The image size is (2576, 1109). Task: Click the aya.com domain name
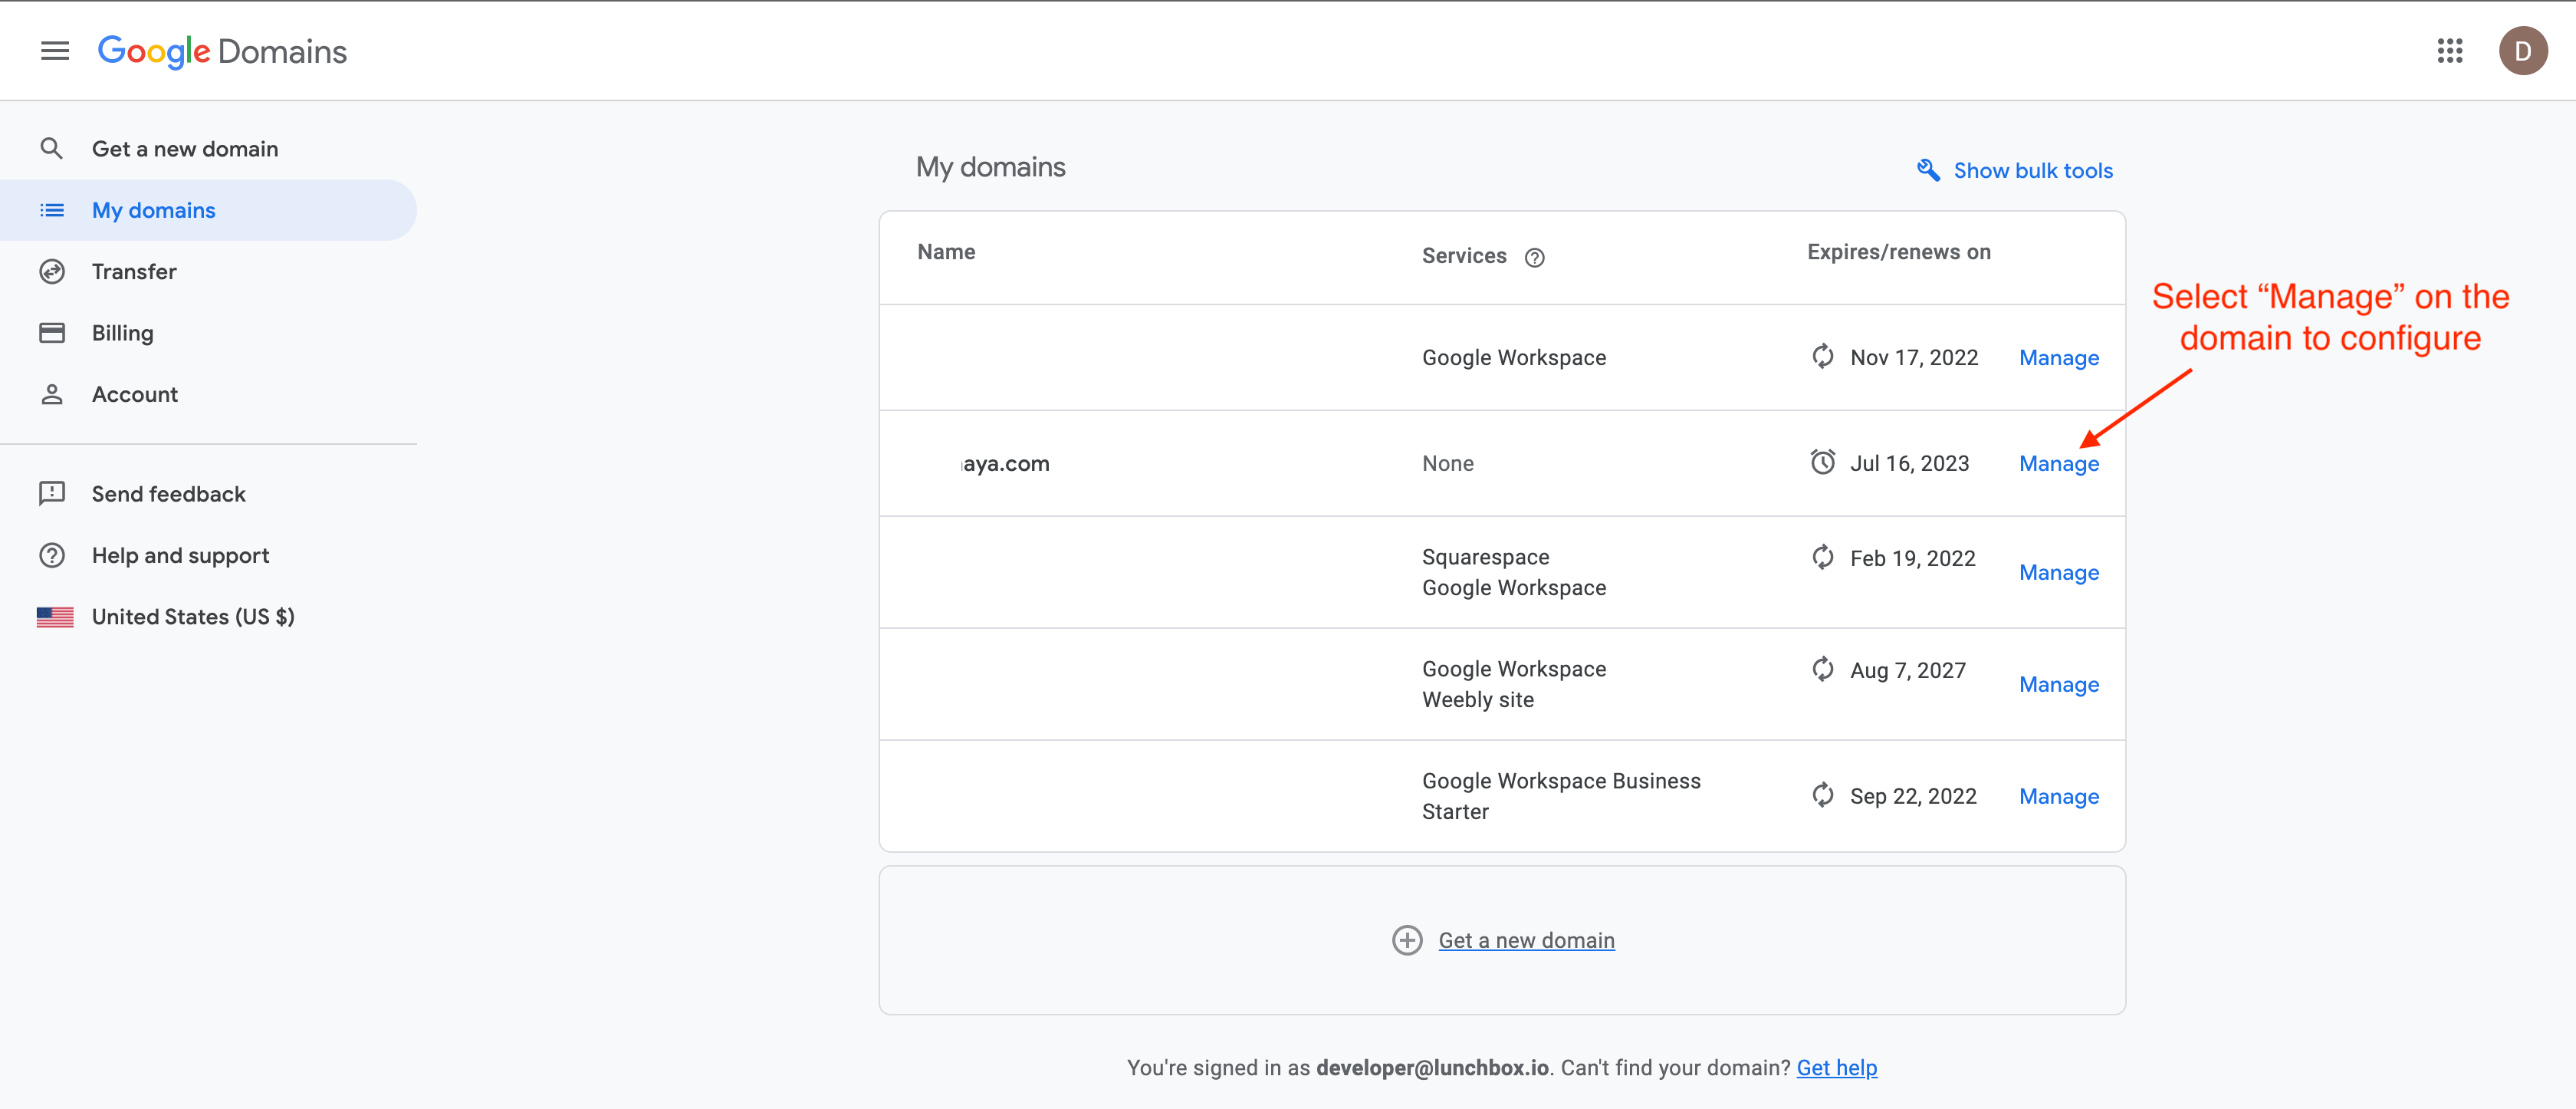[1005, 464]
